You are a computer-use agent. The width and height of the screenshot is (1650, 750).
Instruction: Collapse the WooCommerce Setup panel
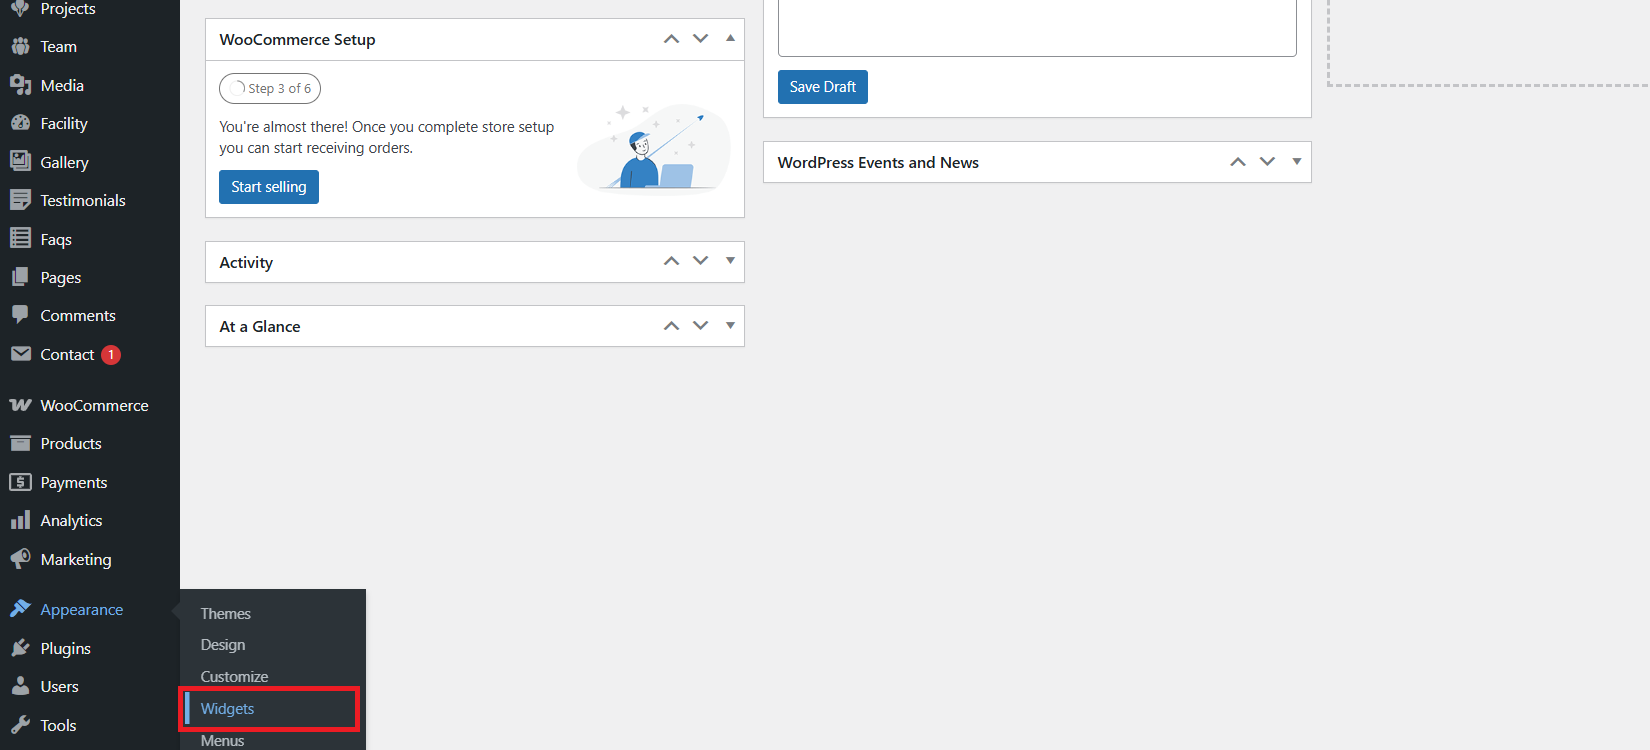tap(730, 38)
